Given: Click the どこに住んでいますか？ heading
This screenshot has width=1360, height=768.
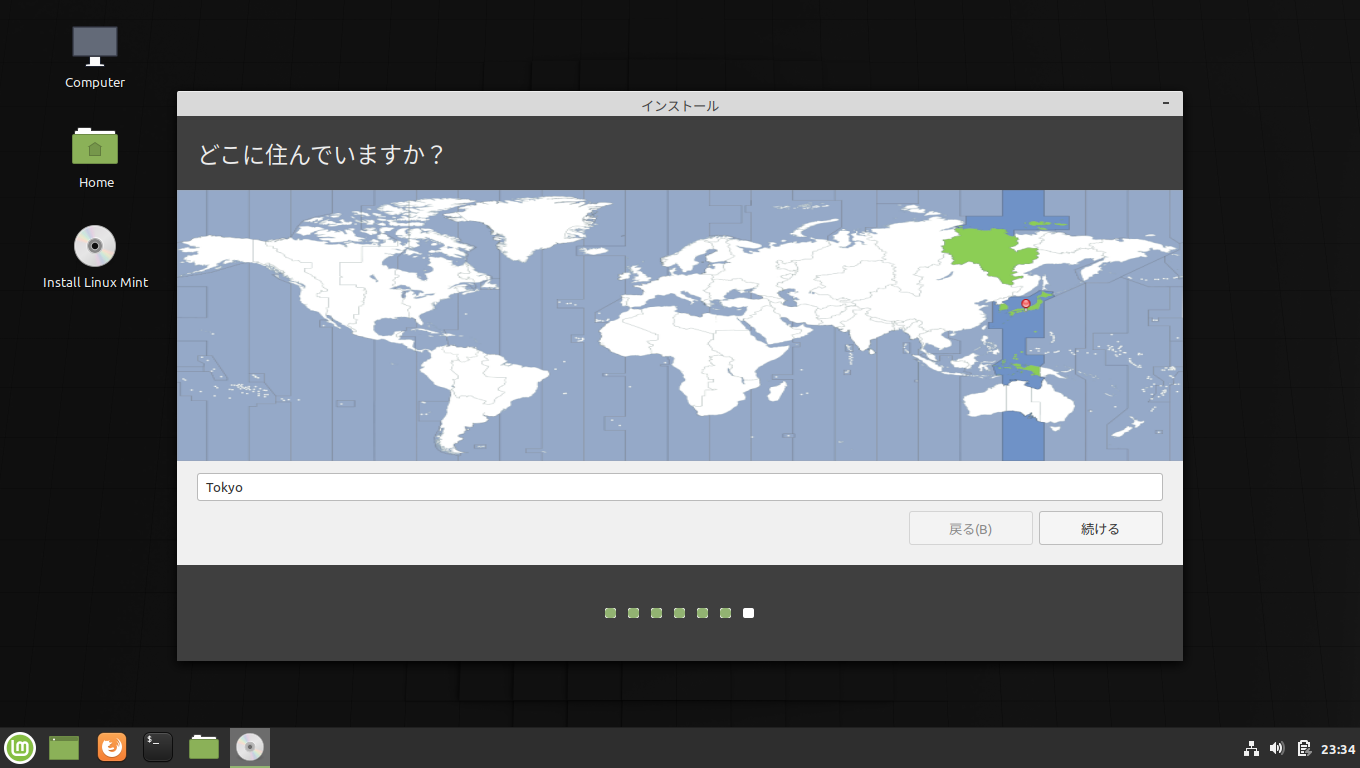Looking at the screenshot, I should (321, 155).
